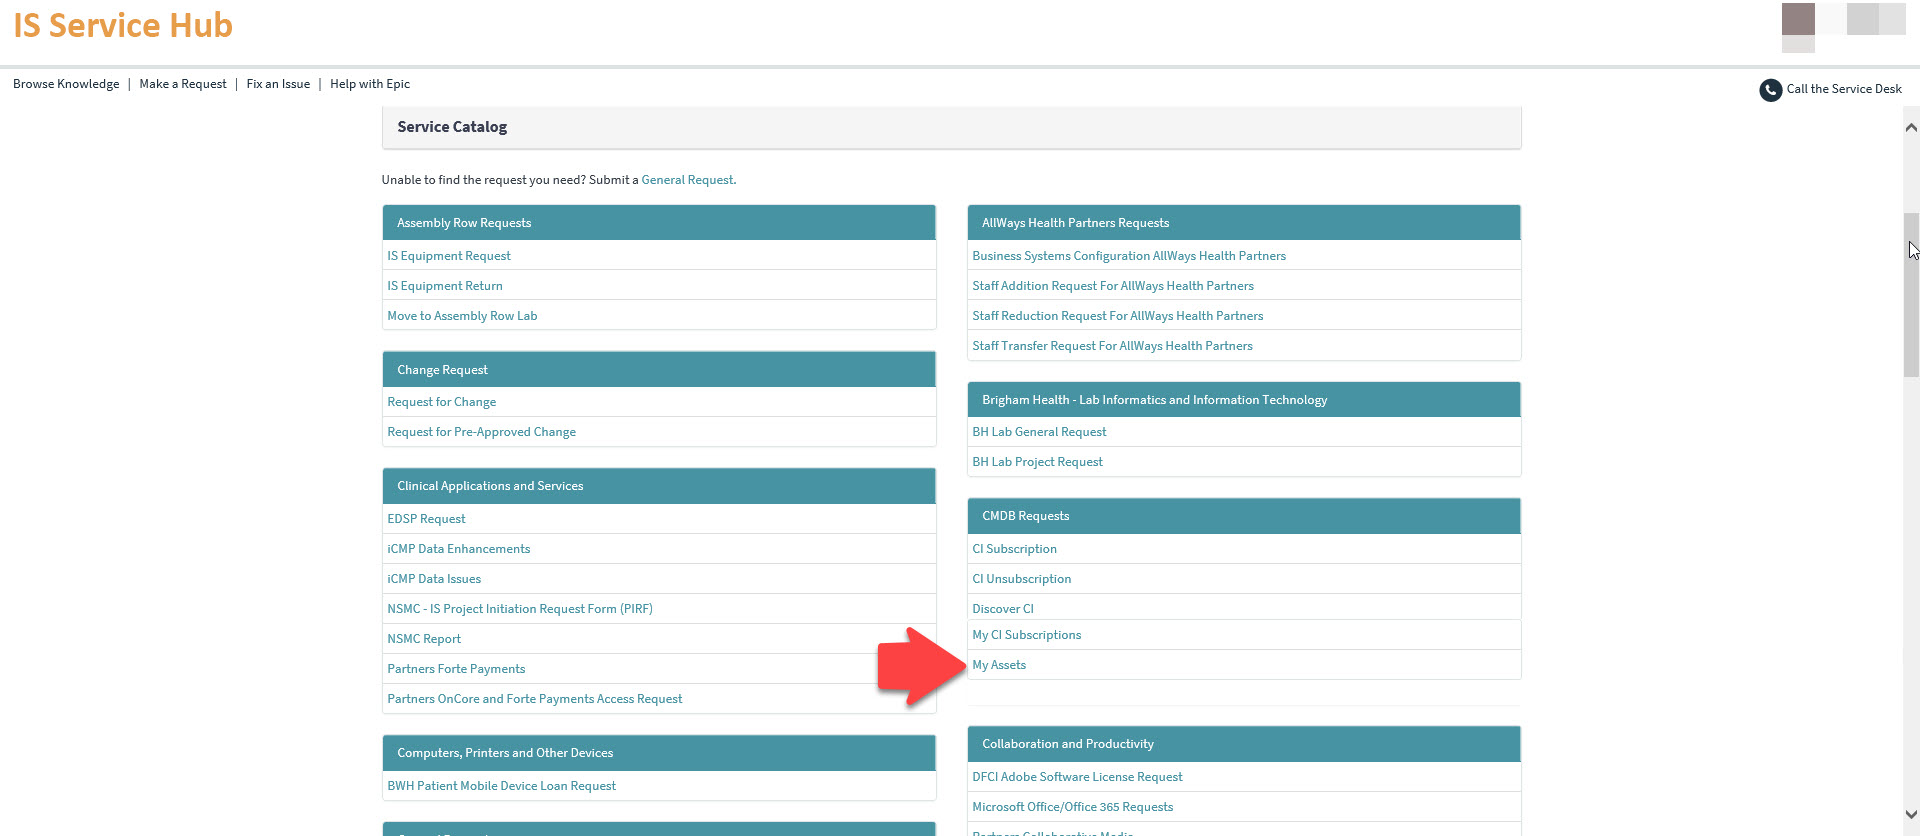Select iCMP Data Enhancements
This screenshot has height=836, width=1920.
point(459,549)
